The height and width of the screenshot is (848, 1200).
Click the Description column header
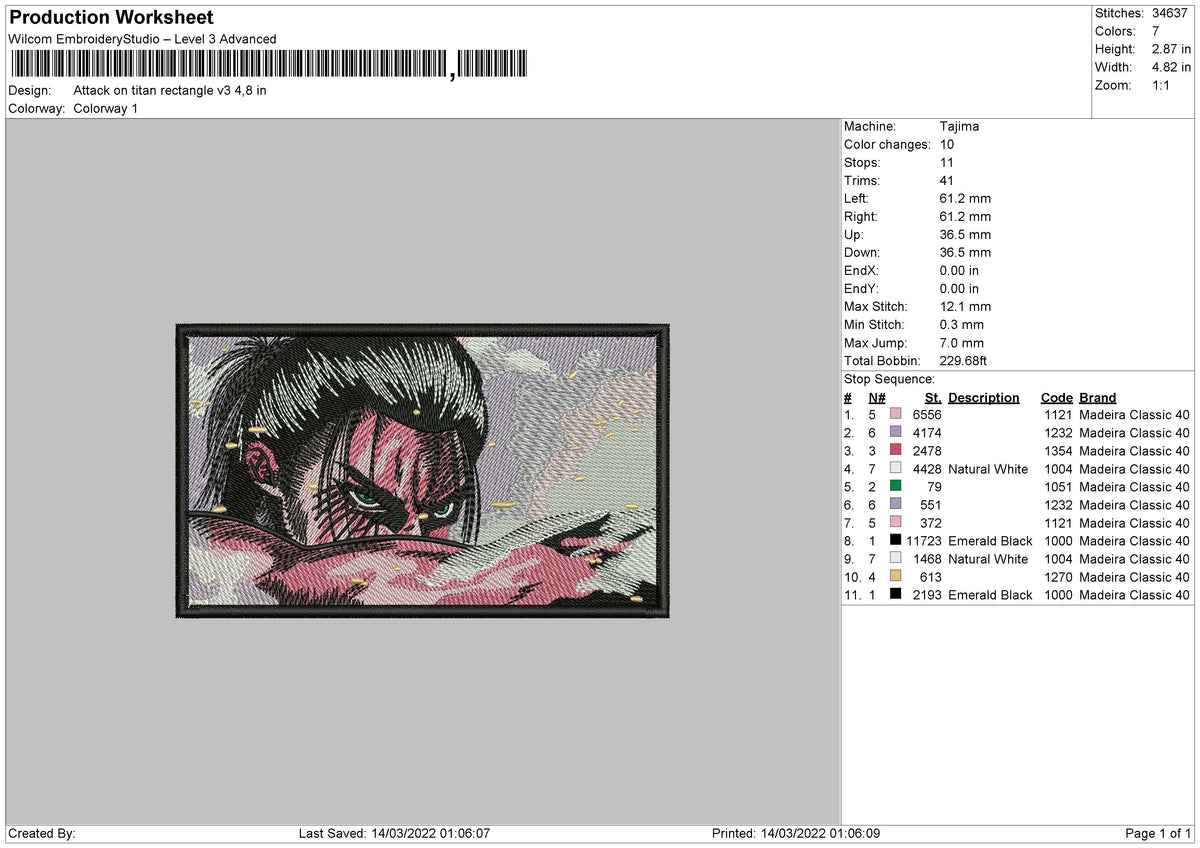click(x=984, y=397)
